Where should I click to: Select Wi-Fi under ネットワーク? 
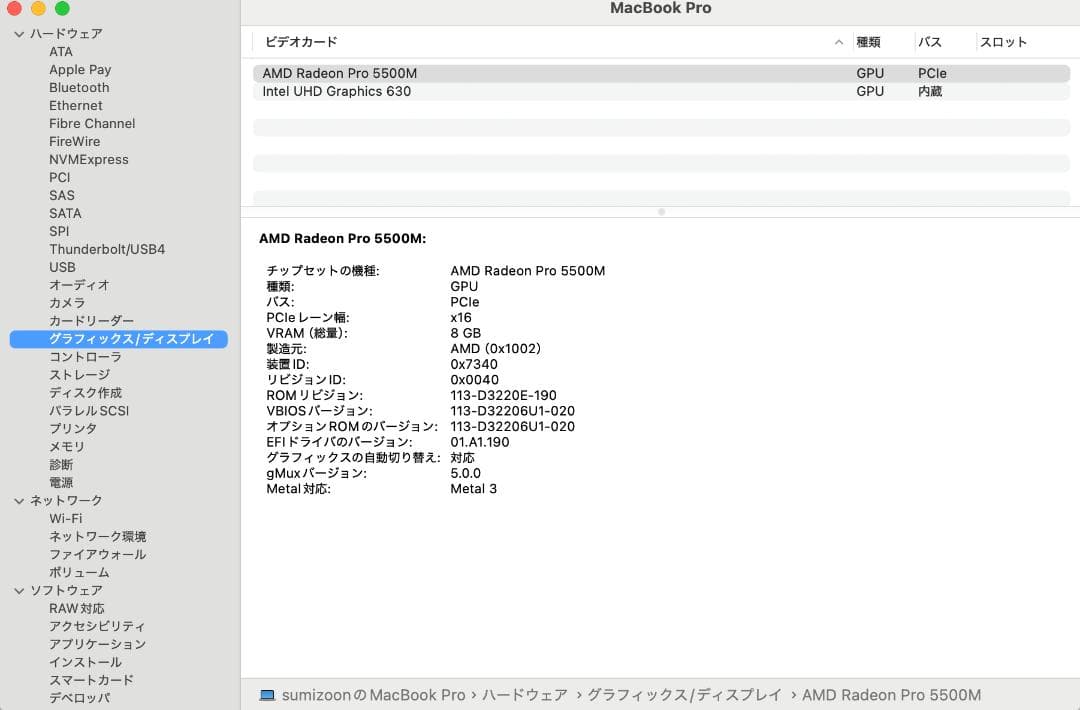[x=66, y=518]
